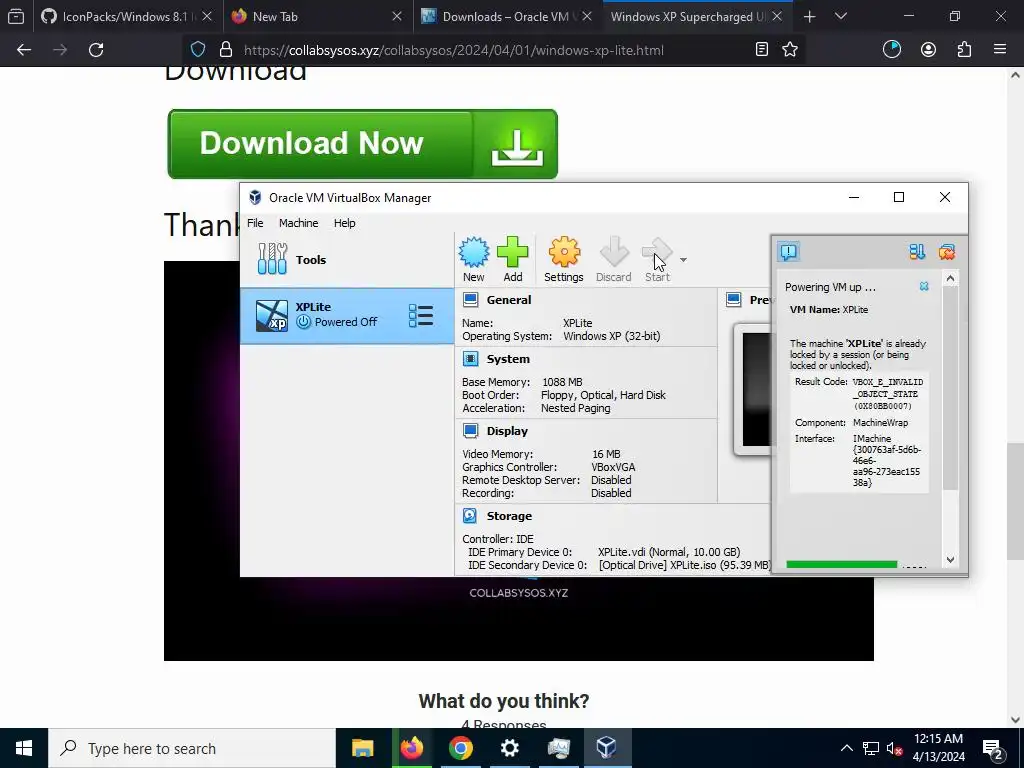This screenshot has width=1024, height=768.
Task: Bookmark this page star icon
Action: (790, 50)
